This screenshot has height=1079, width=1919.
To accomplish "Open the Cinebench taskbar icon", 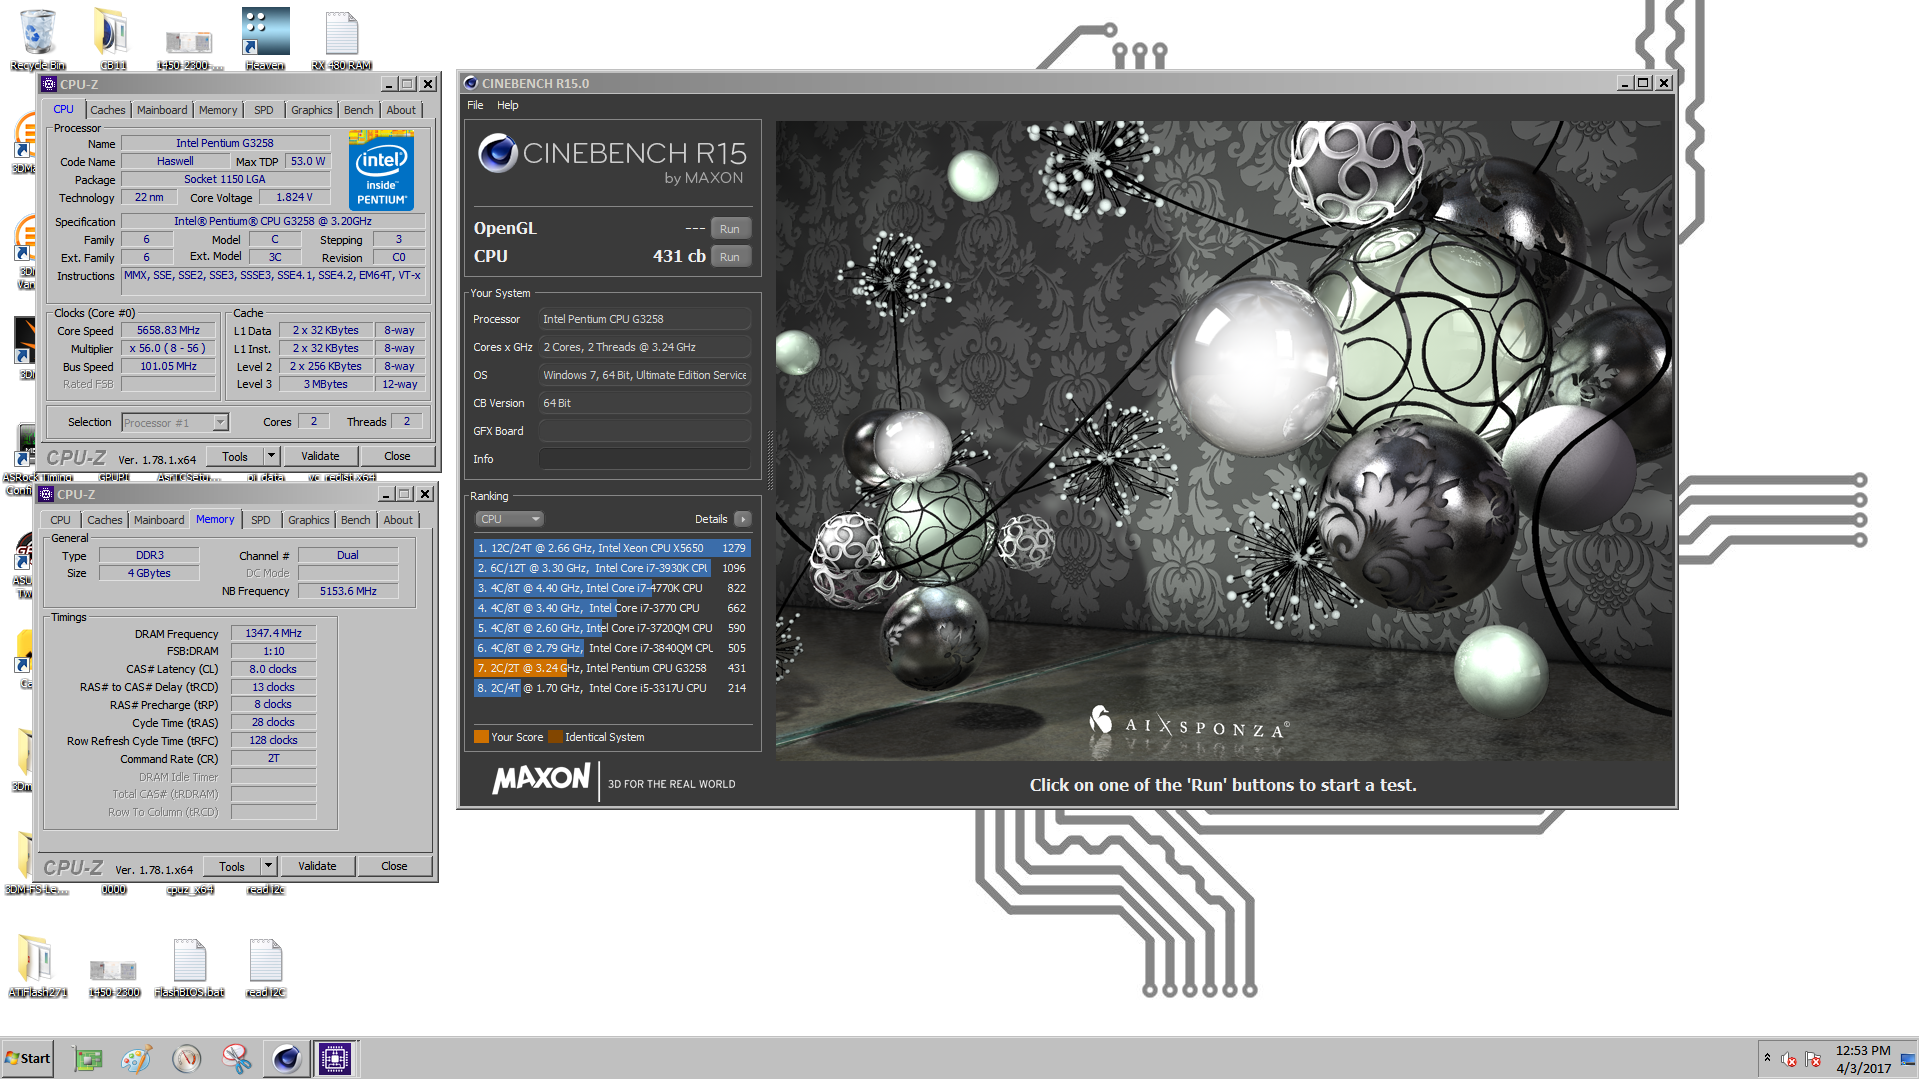I will 286,1059.
